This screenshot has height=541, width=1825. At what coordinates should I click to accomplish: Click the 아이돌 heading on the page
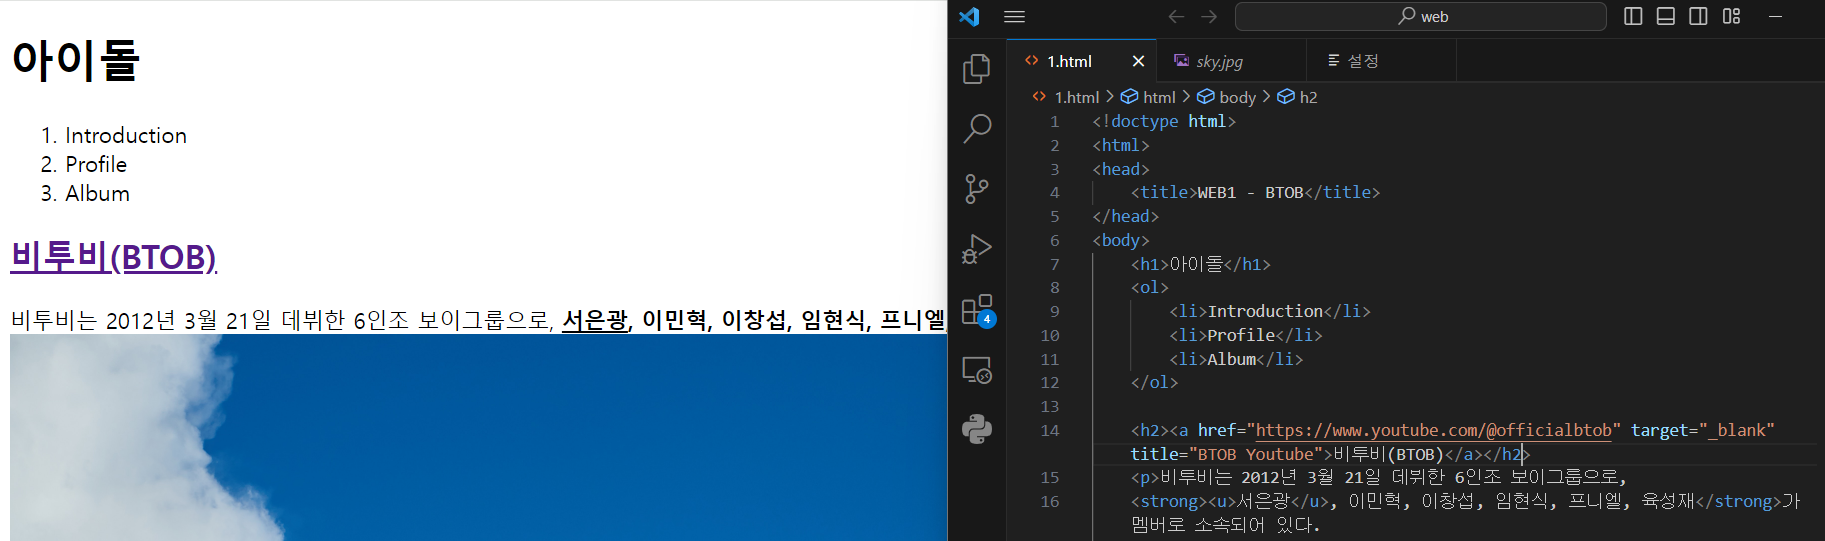[76, 60]
